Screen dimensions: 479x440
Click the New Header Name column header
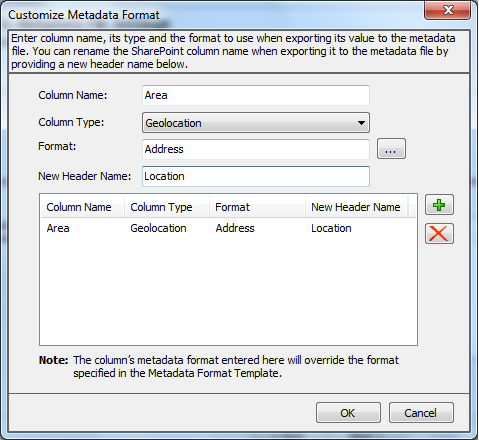click(x=356, y=207)
